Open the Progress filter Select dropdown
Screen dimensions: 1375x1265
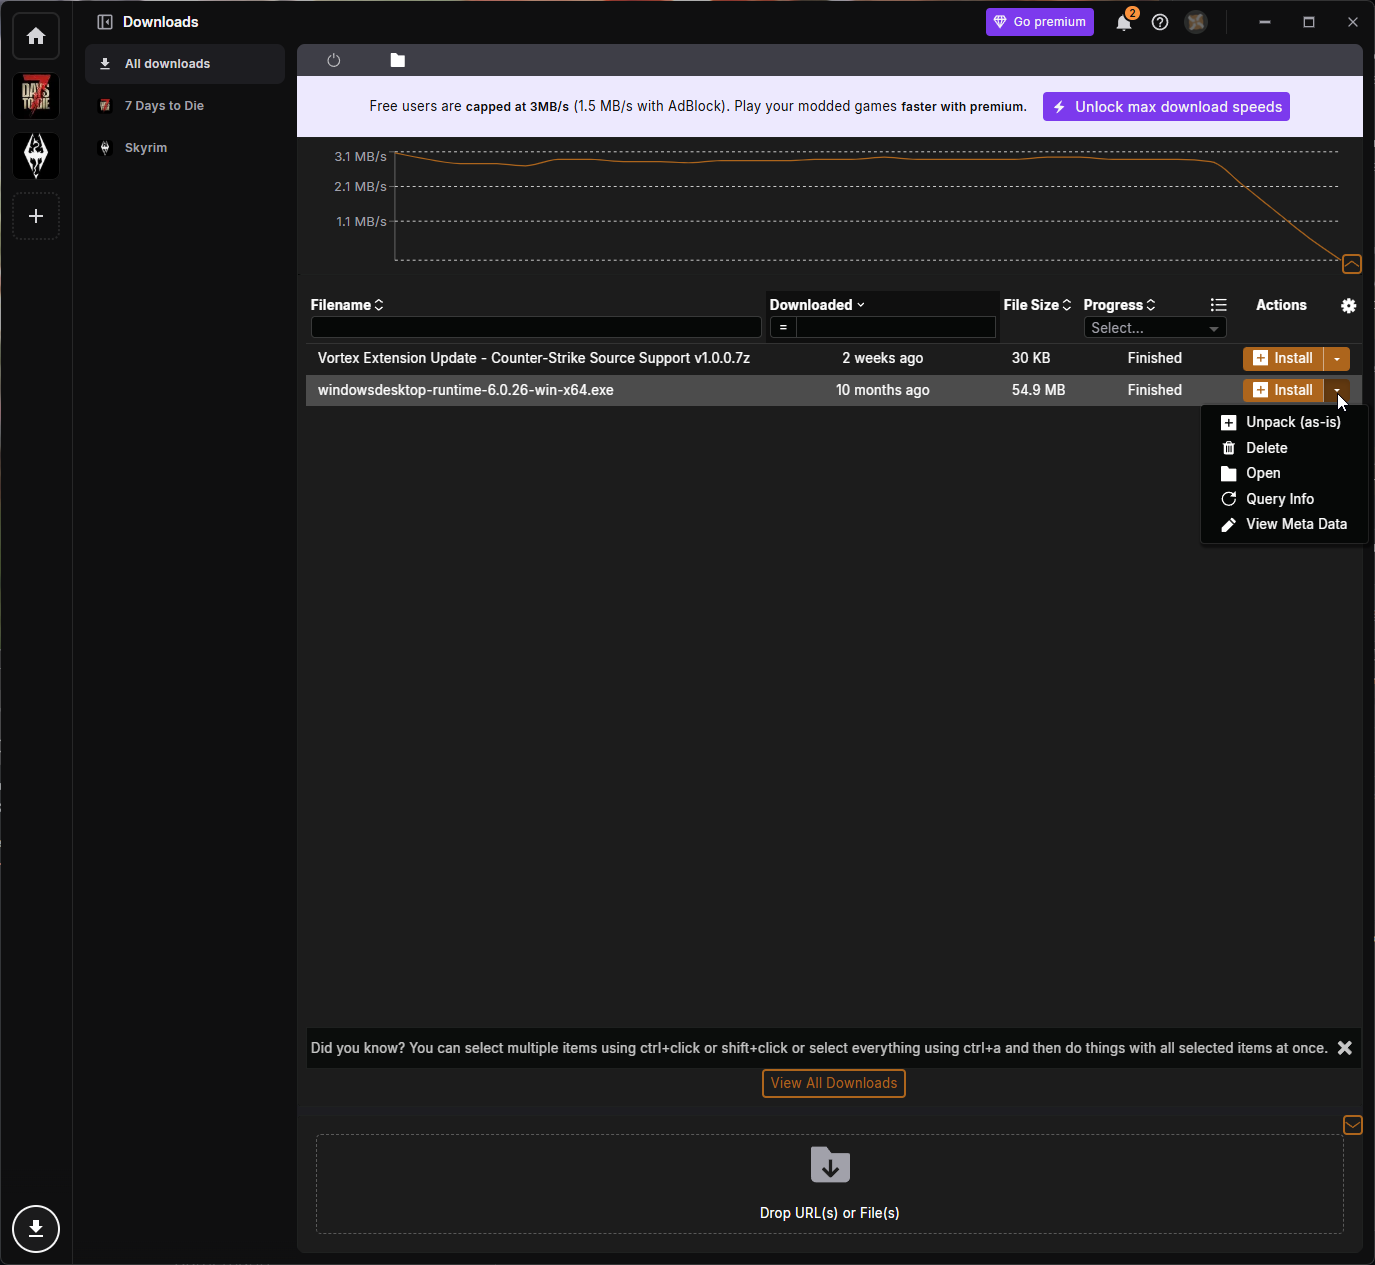[x=1155, y=328]
